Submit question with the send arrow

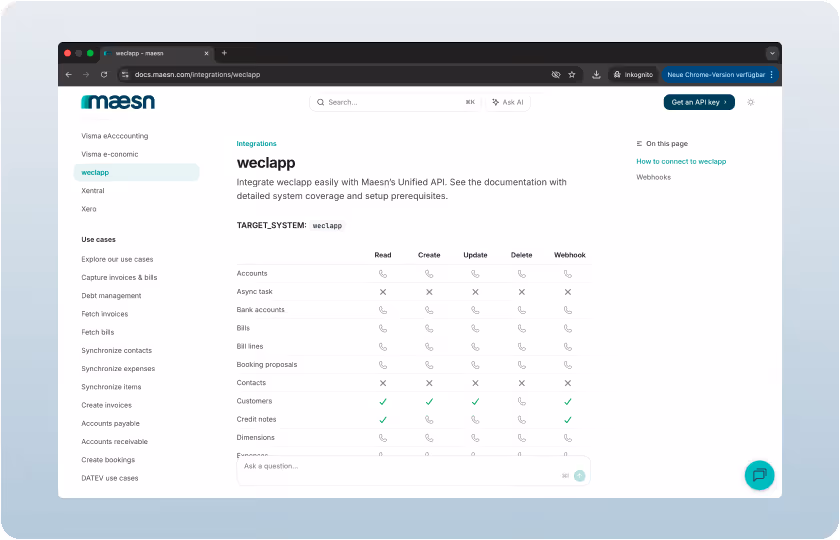(x=580, y=476)
